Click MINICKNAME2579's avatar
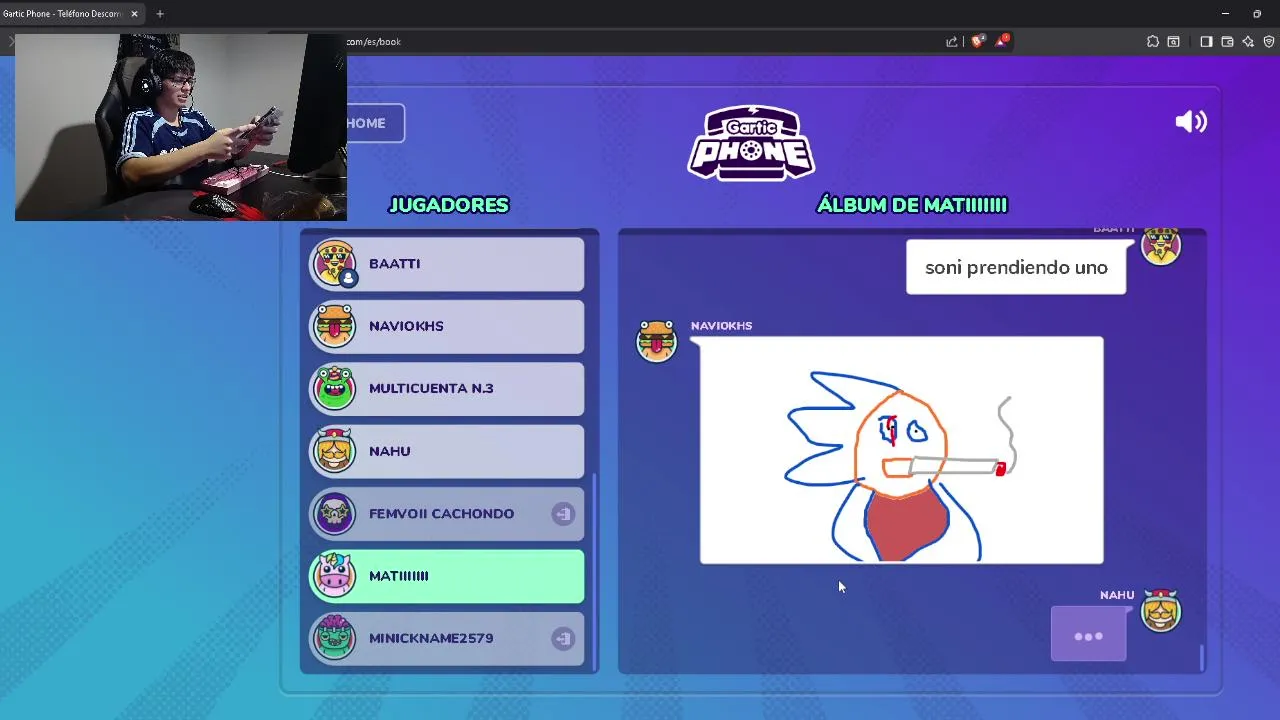 point(334,638)
